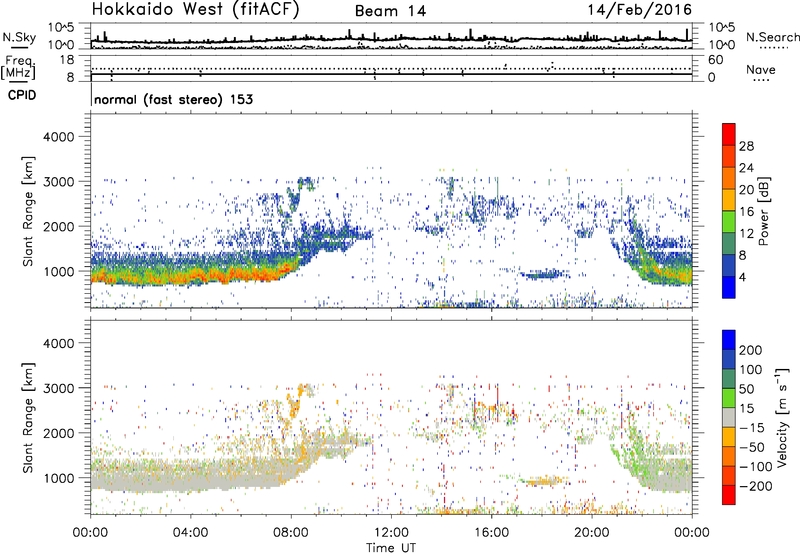Click the −200 label on Velocity colorbar

point(756,486)
